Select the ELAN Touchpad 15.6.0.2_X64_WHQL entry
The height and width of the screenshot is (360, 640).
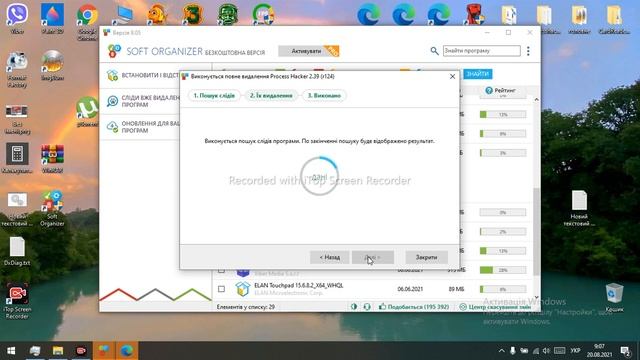[299, 285]
